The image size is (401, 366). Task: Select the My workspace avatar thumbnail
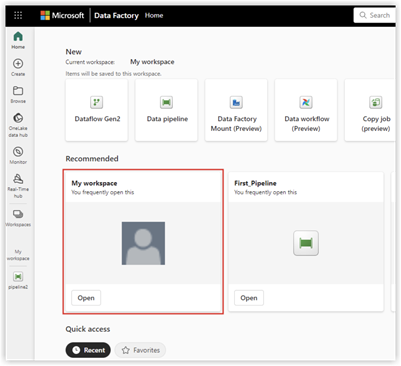(x=143, y=243)
